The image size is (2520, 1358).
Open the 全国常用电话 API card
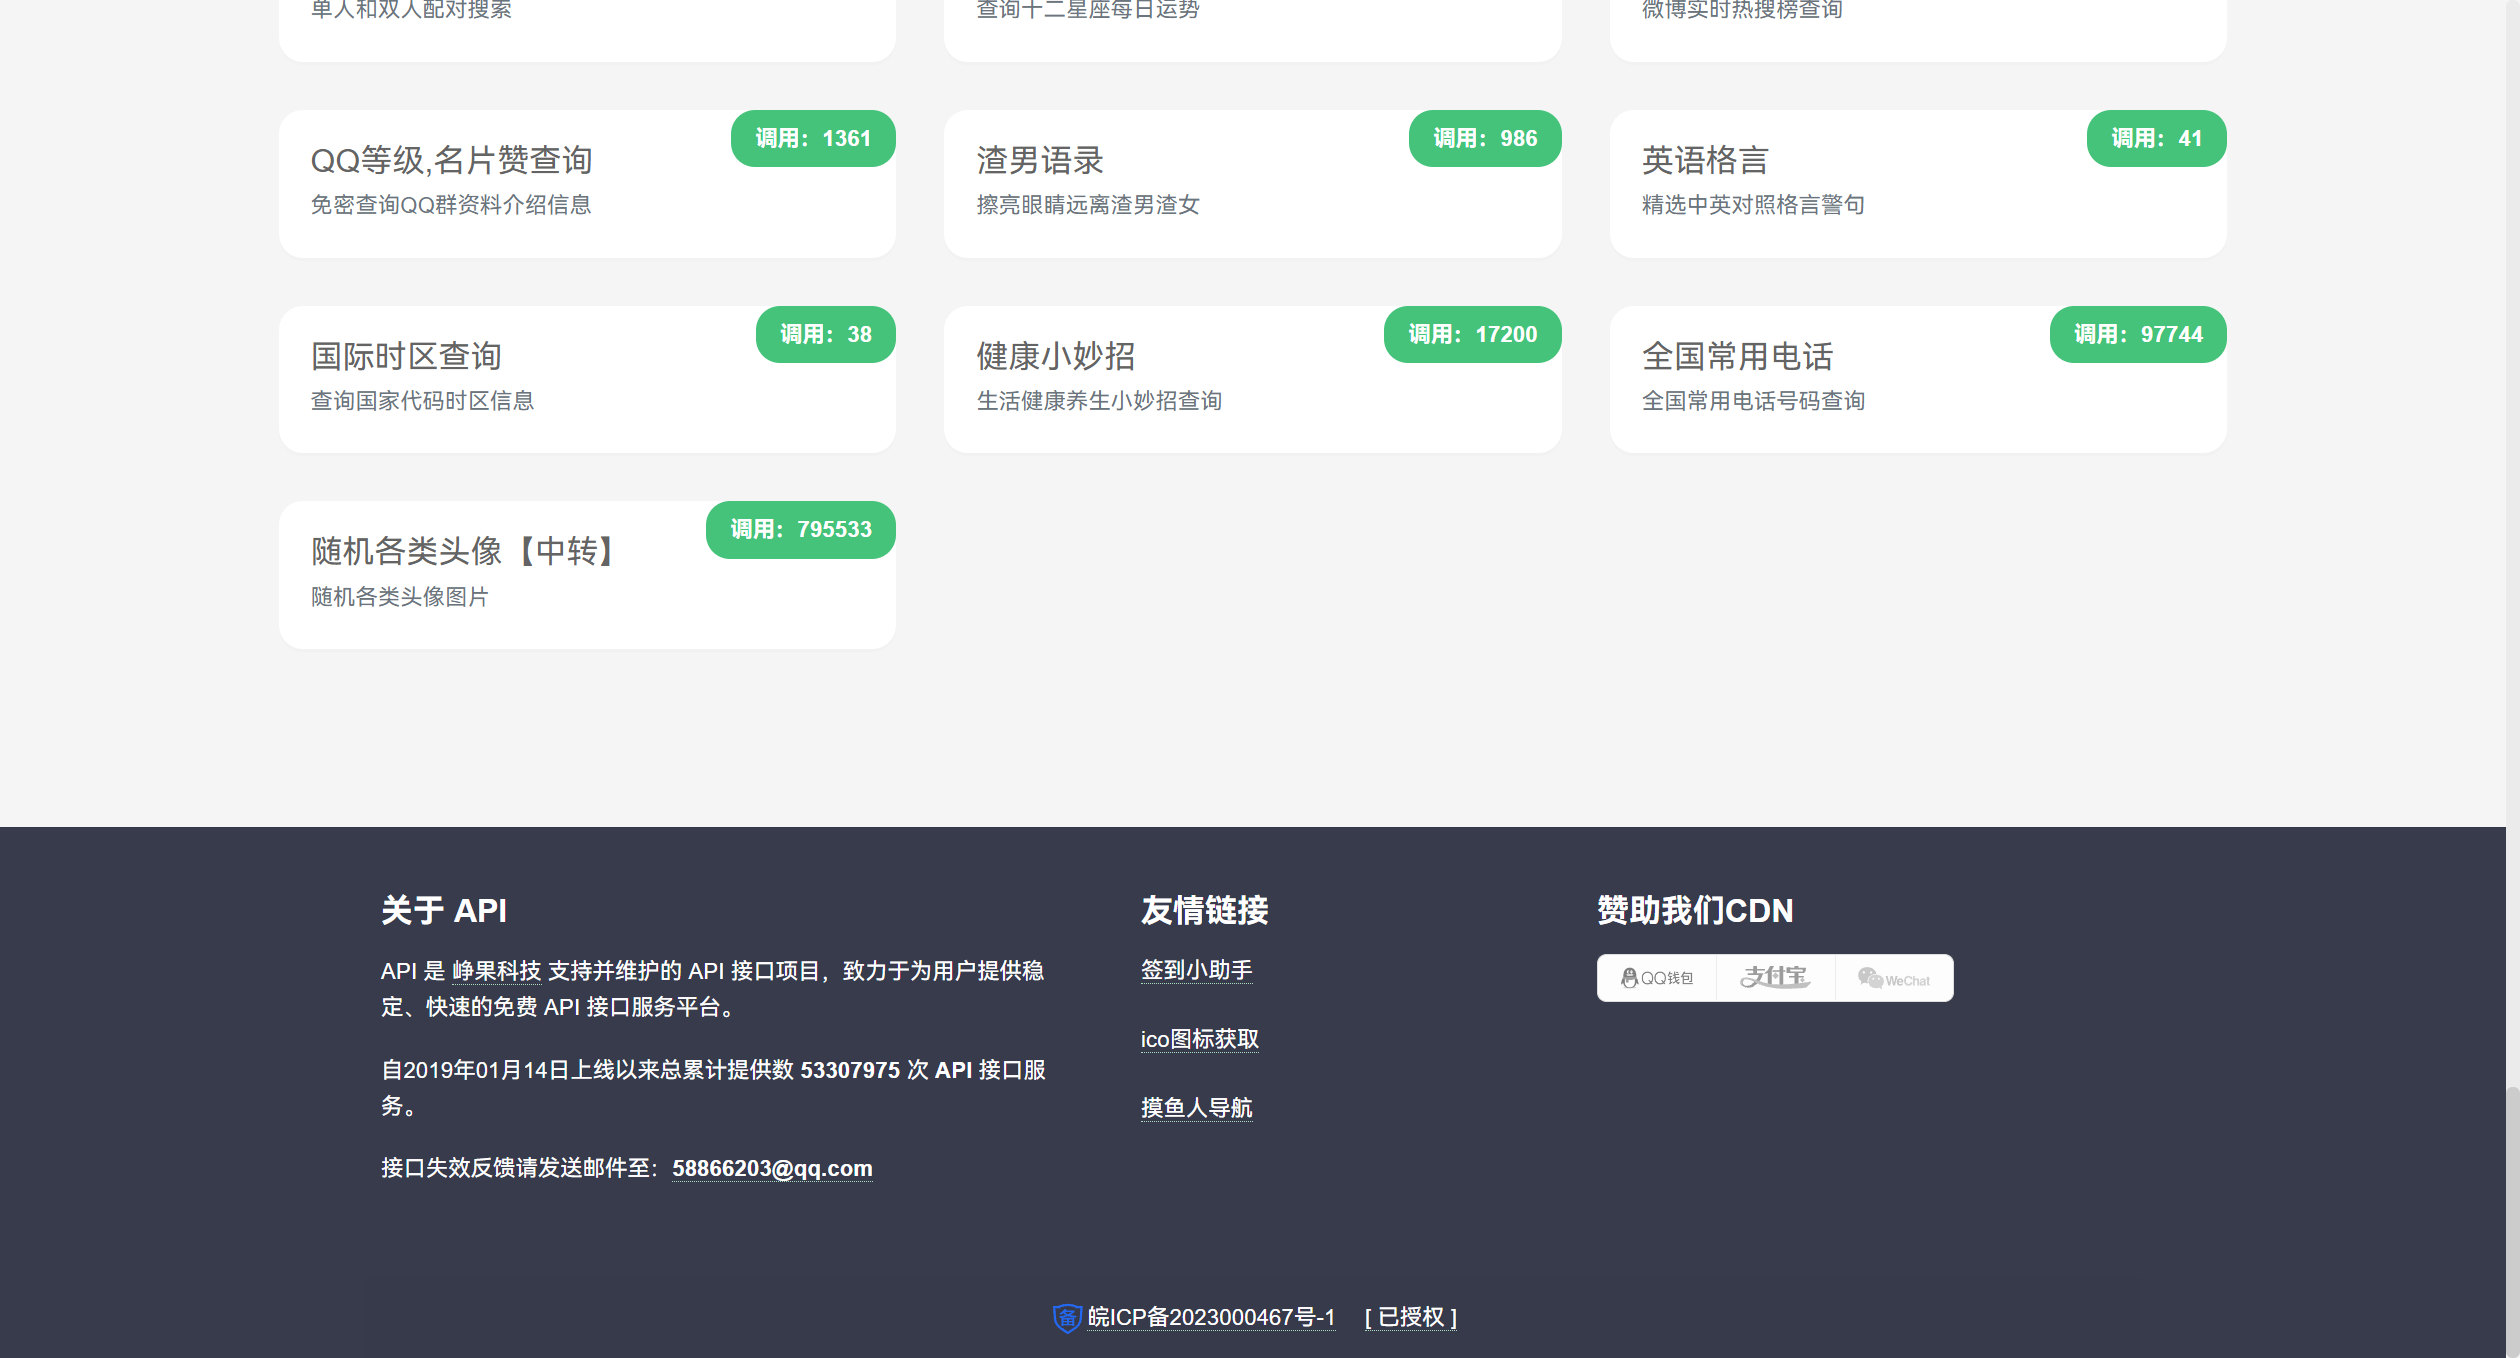click(1917, 380)
